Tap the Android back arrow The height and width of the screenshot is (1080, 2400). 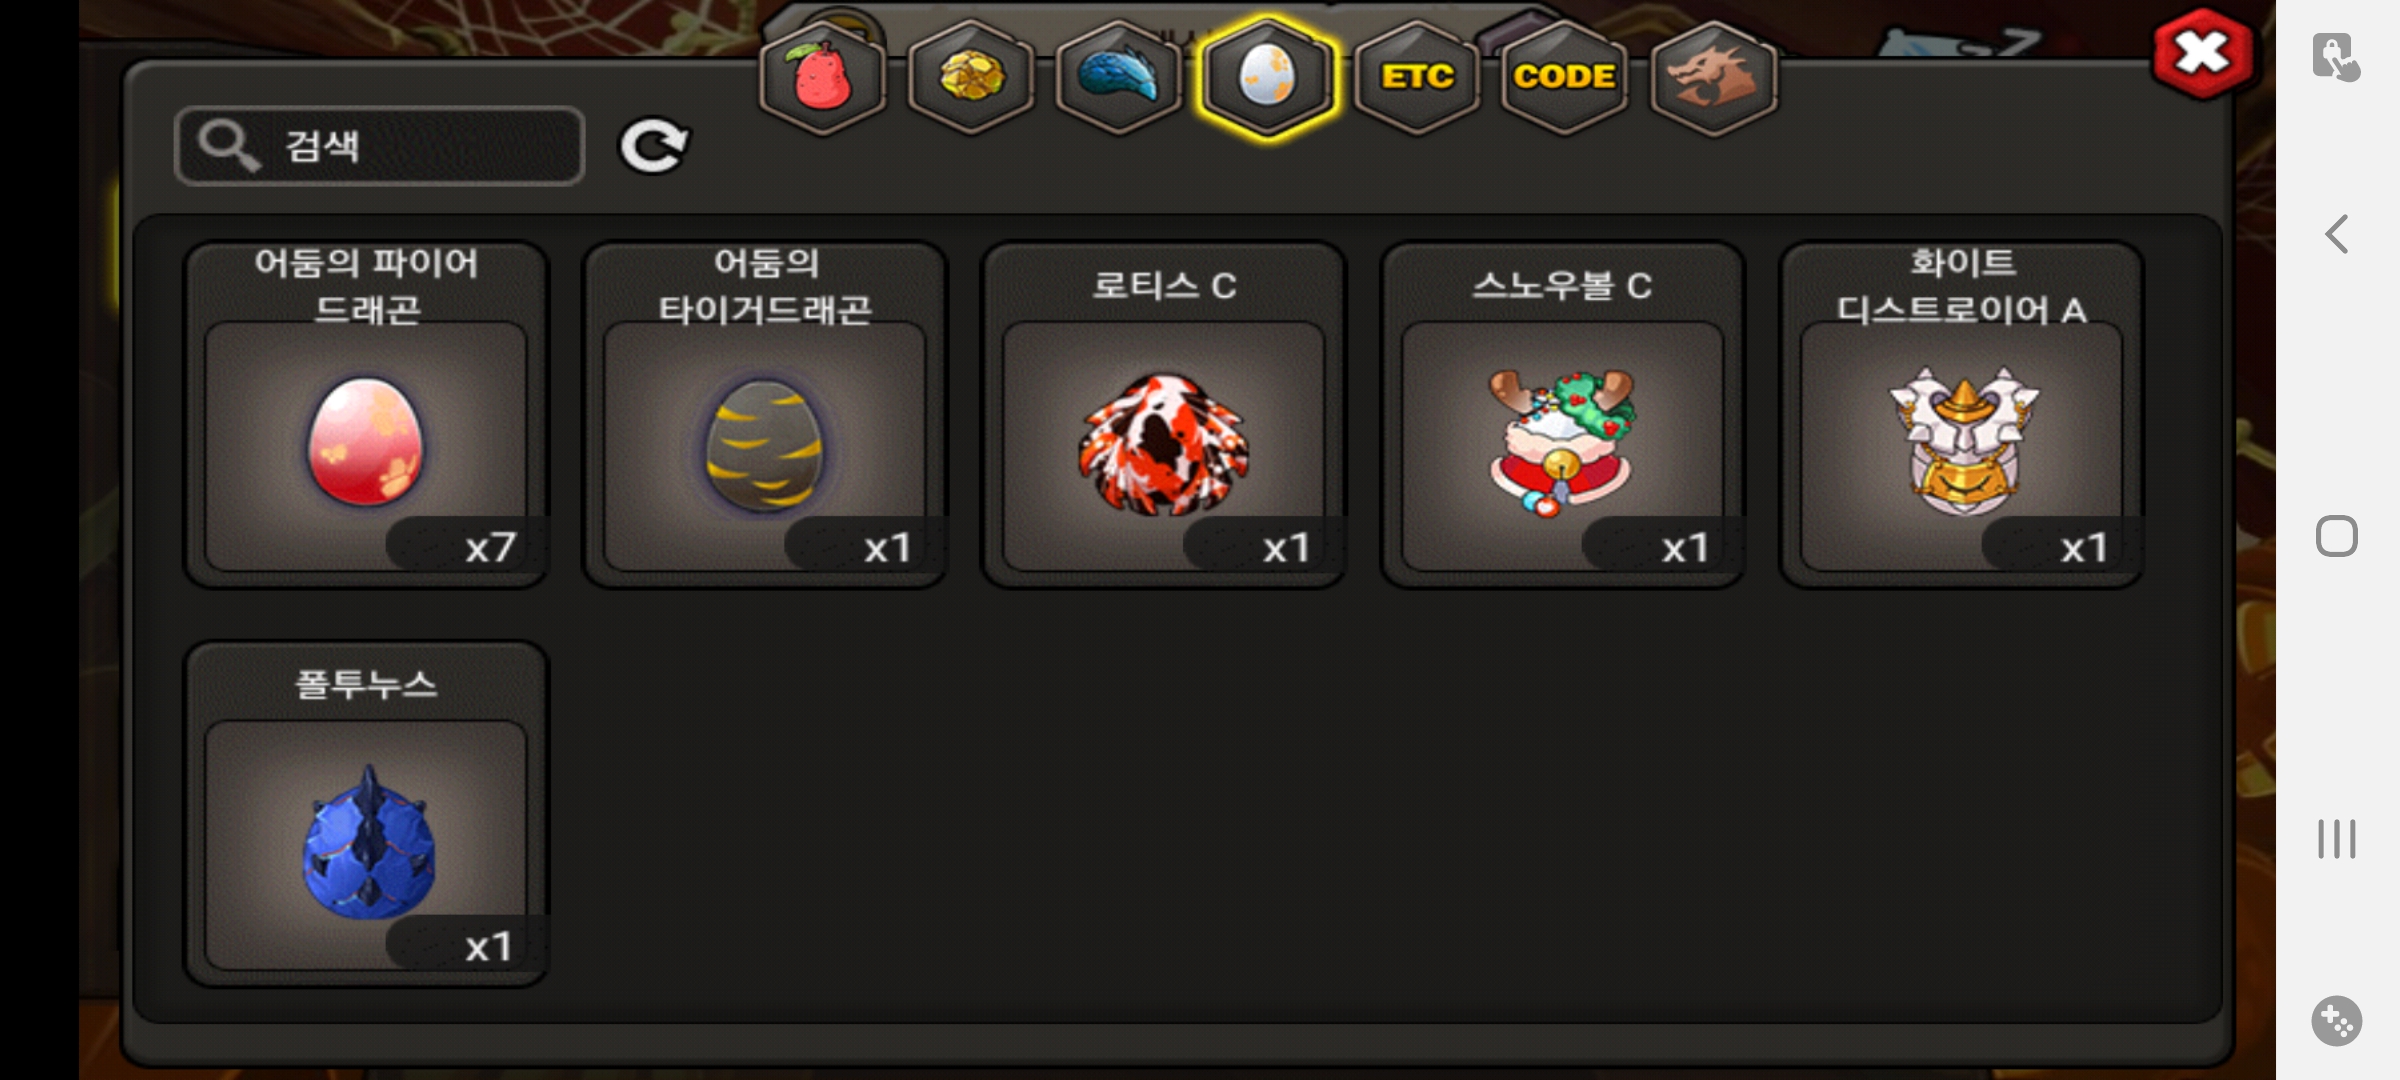click(2337, 235)
